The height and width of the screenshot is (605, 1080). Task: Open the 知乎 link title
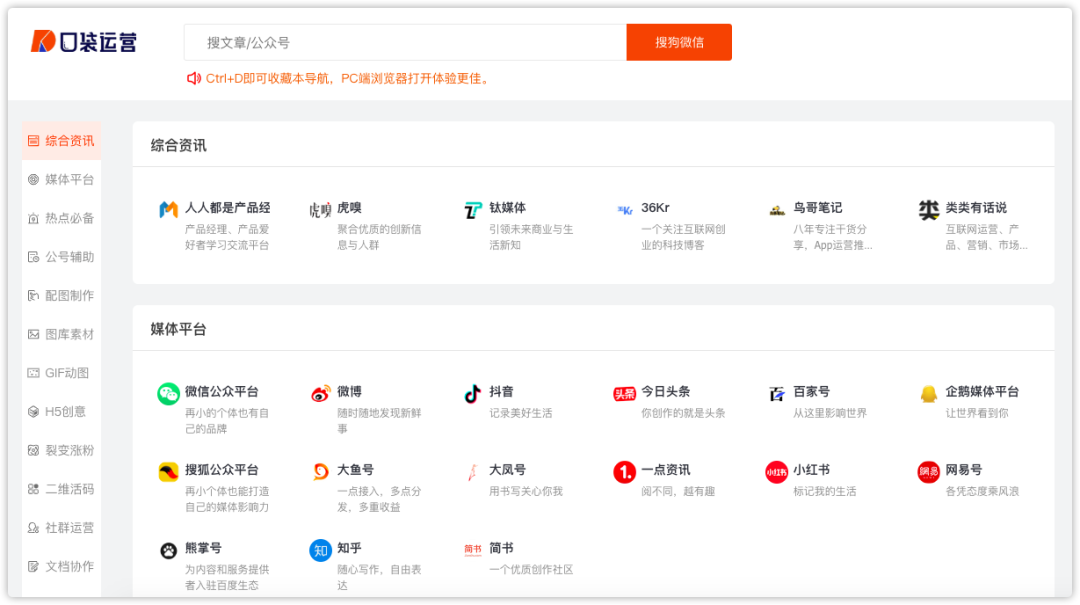tap(349, 548)
